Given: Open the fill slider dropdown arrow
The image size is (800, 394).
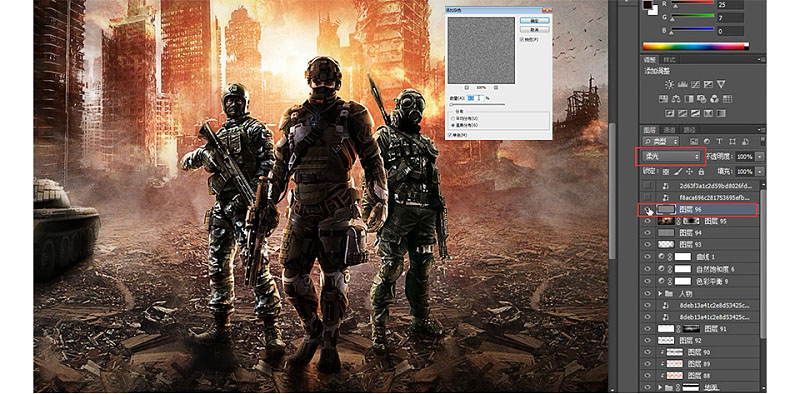Looking at the screenshot, I should [761, 171].
